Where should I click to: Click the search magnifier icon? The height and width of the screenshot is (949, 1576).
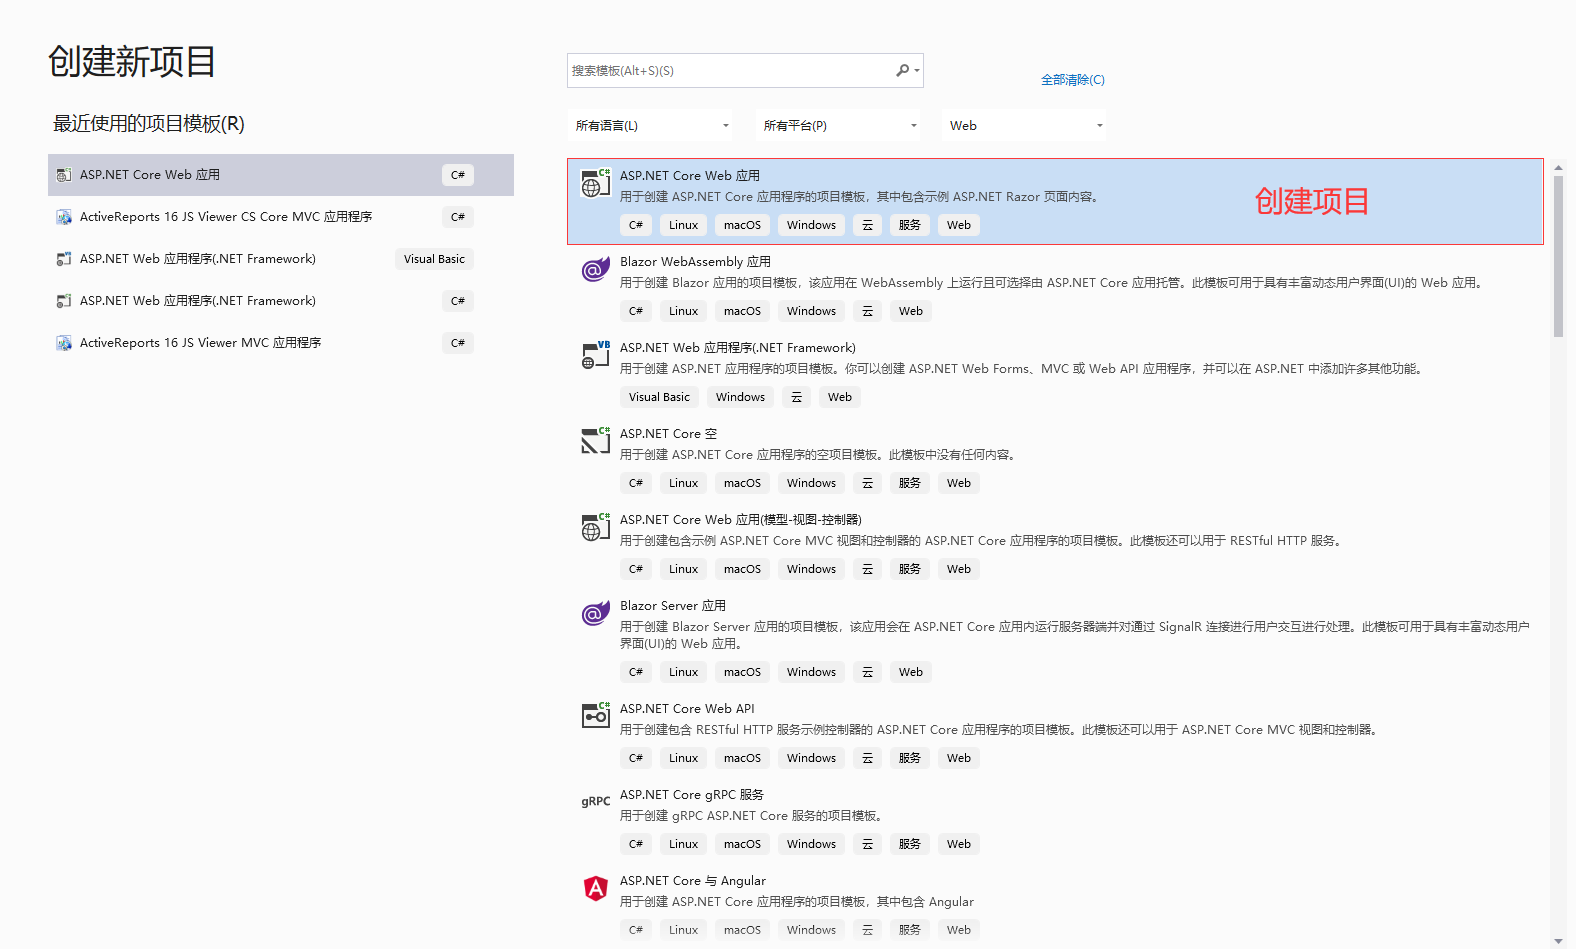(x=902, y=70)
